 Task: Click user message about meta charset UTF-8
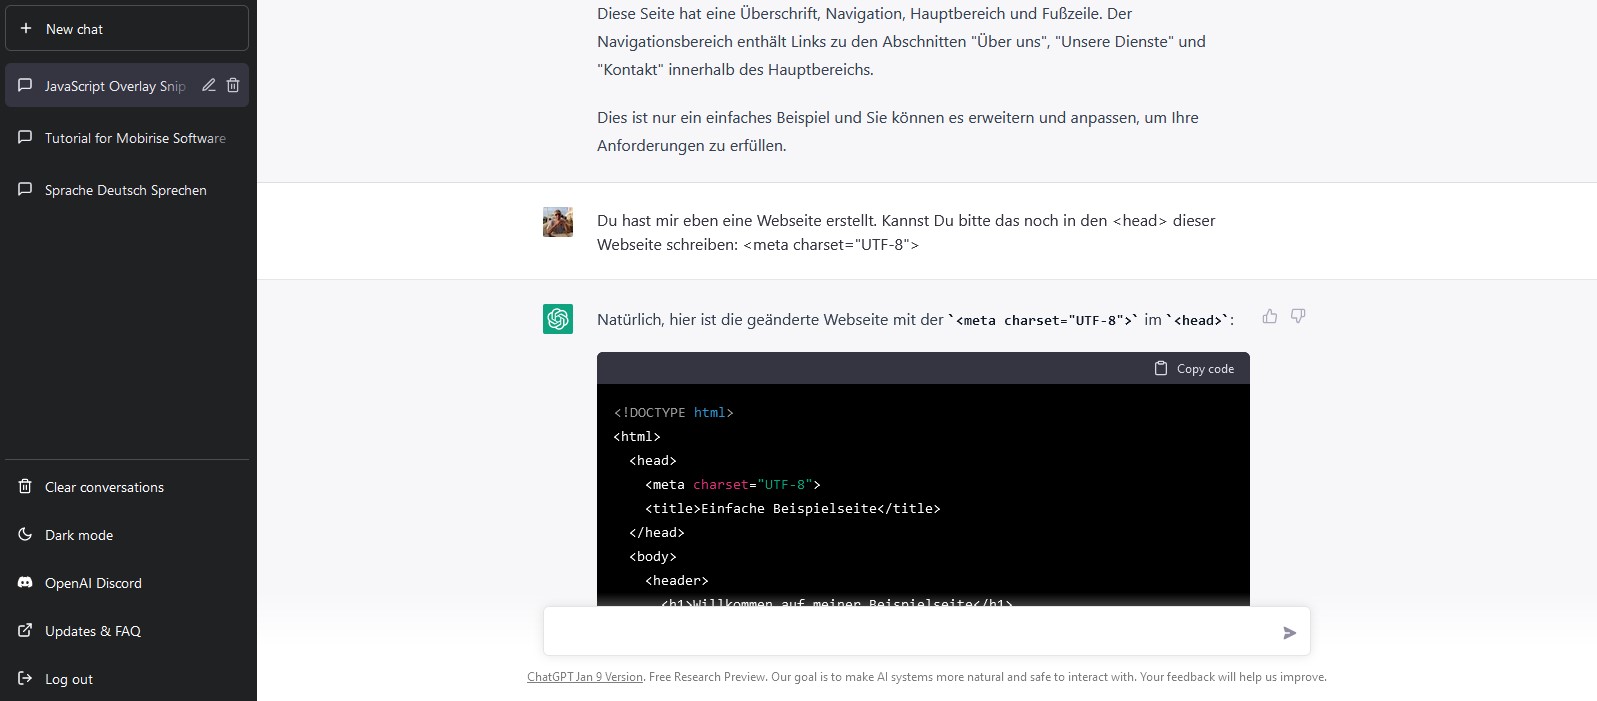[906, 232]
